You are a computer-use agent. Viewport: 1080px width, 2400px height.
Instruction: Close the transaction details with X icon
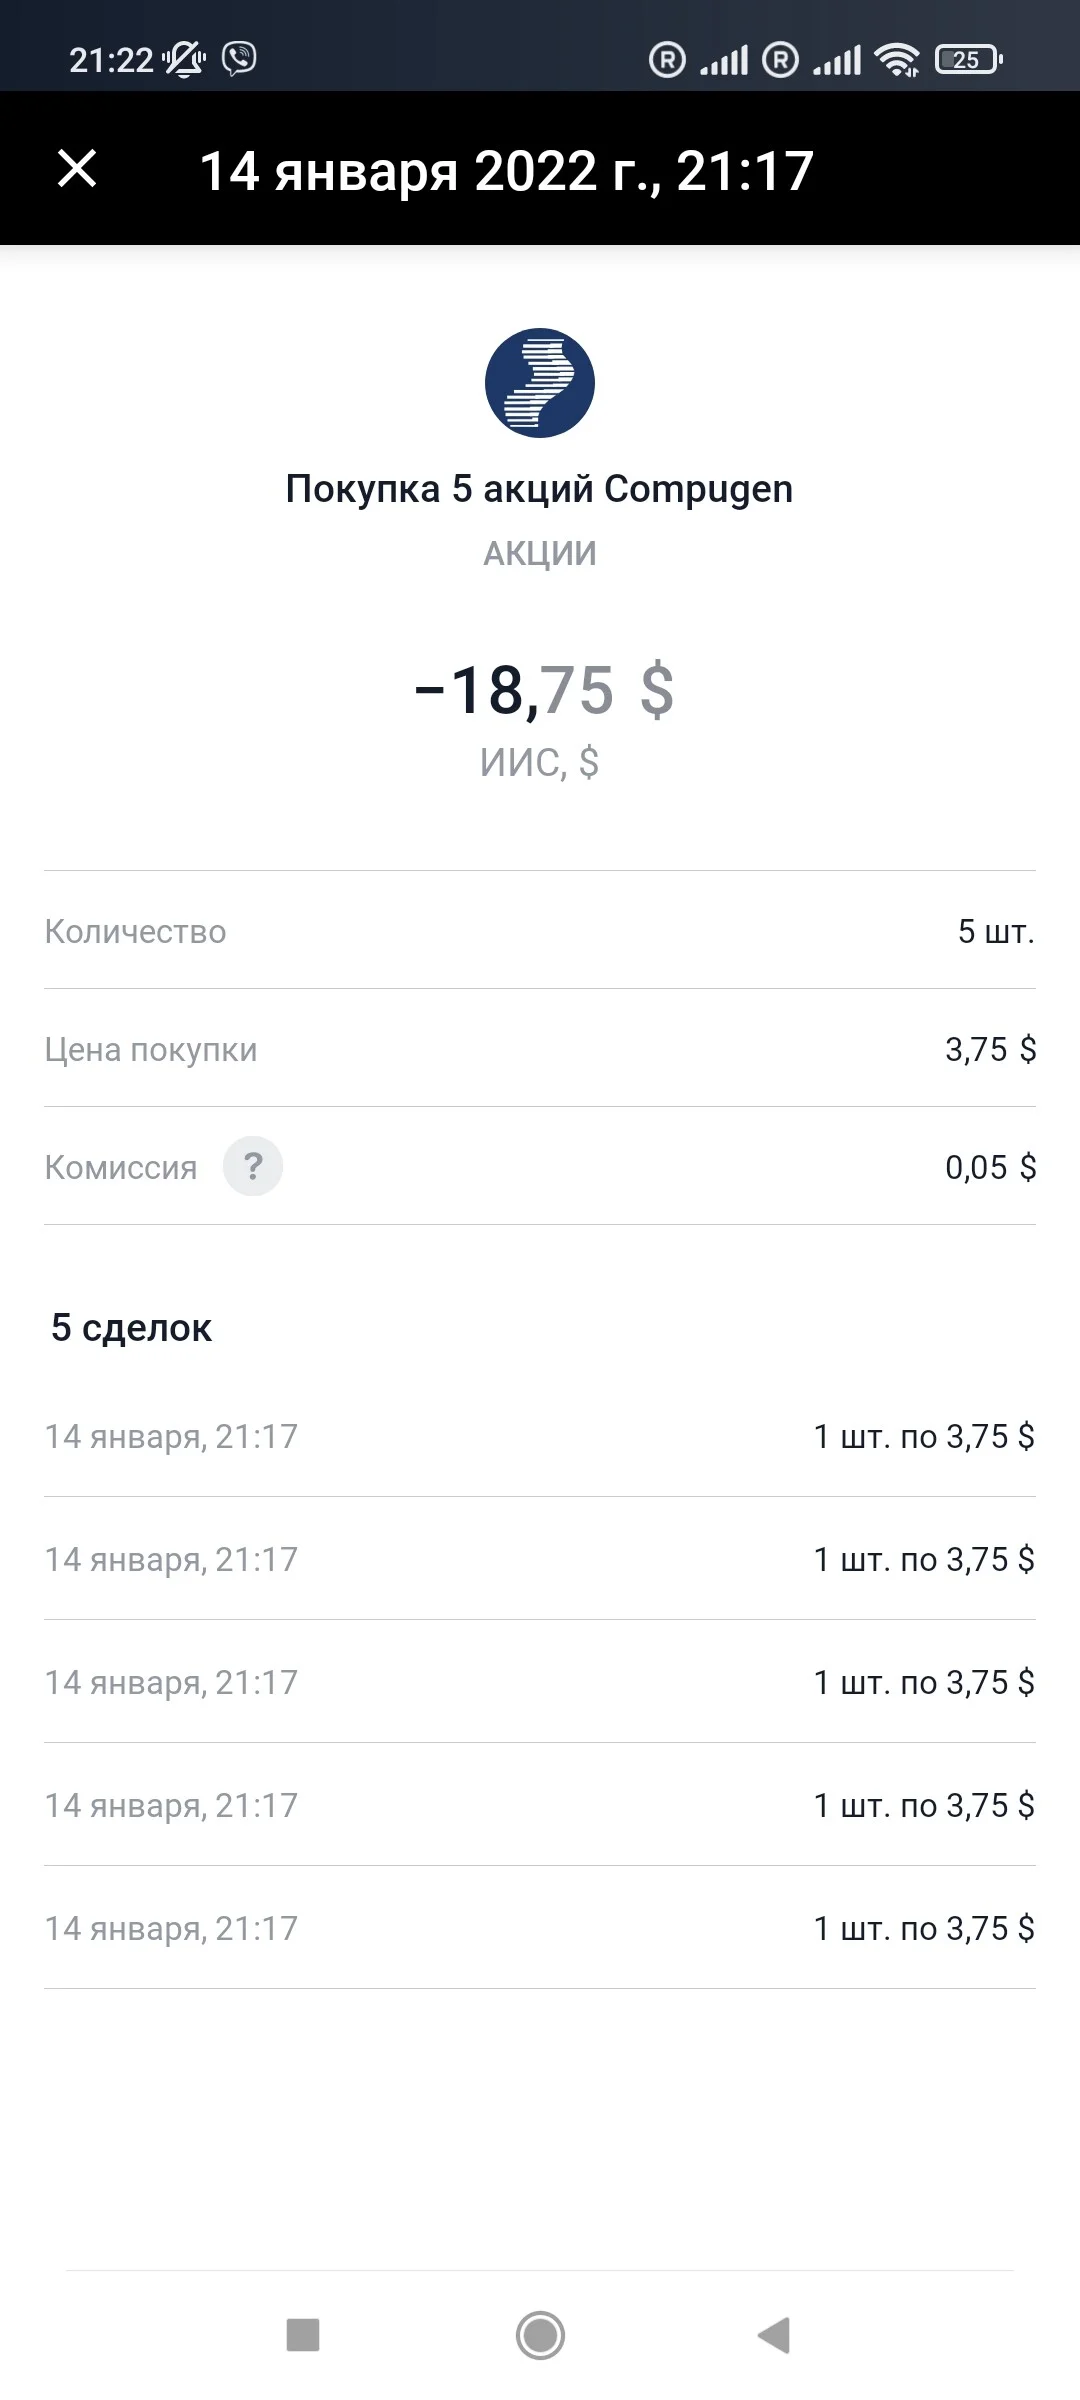tap(77, 168)
